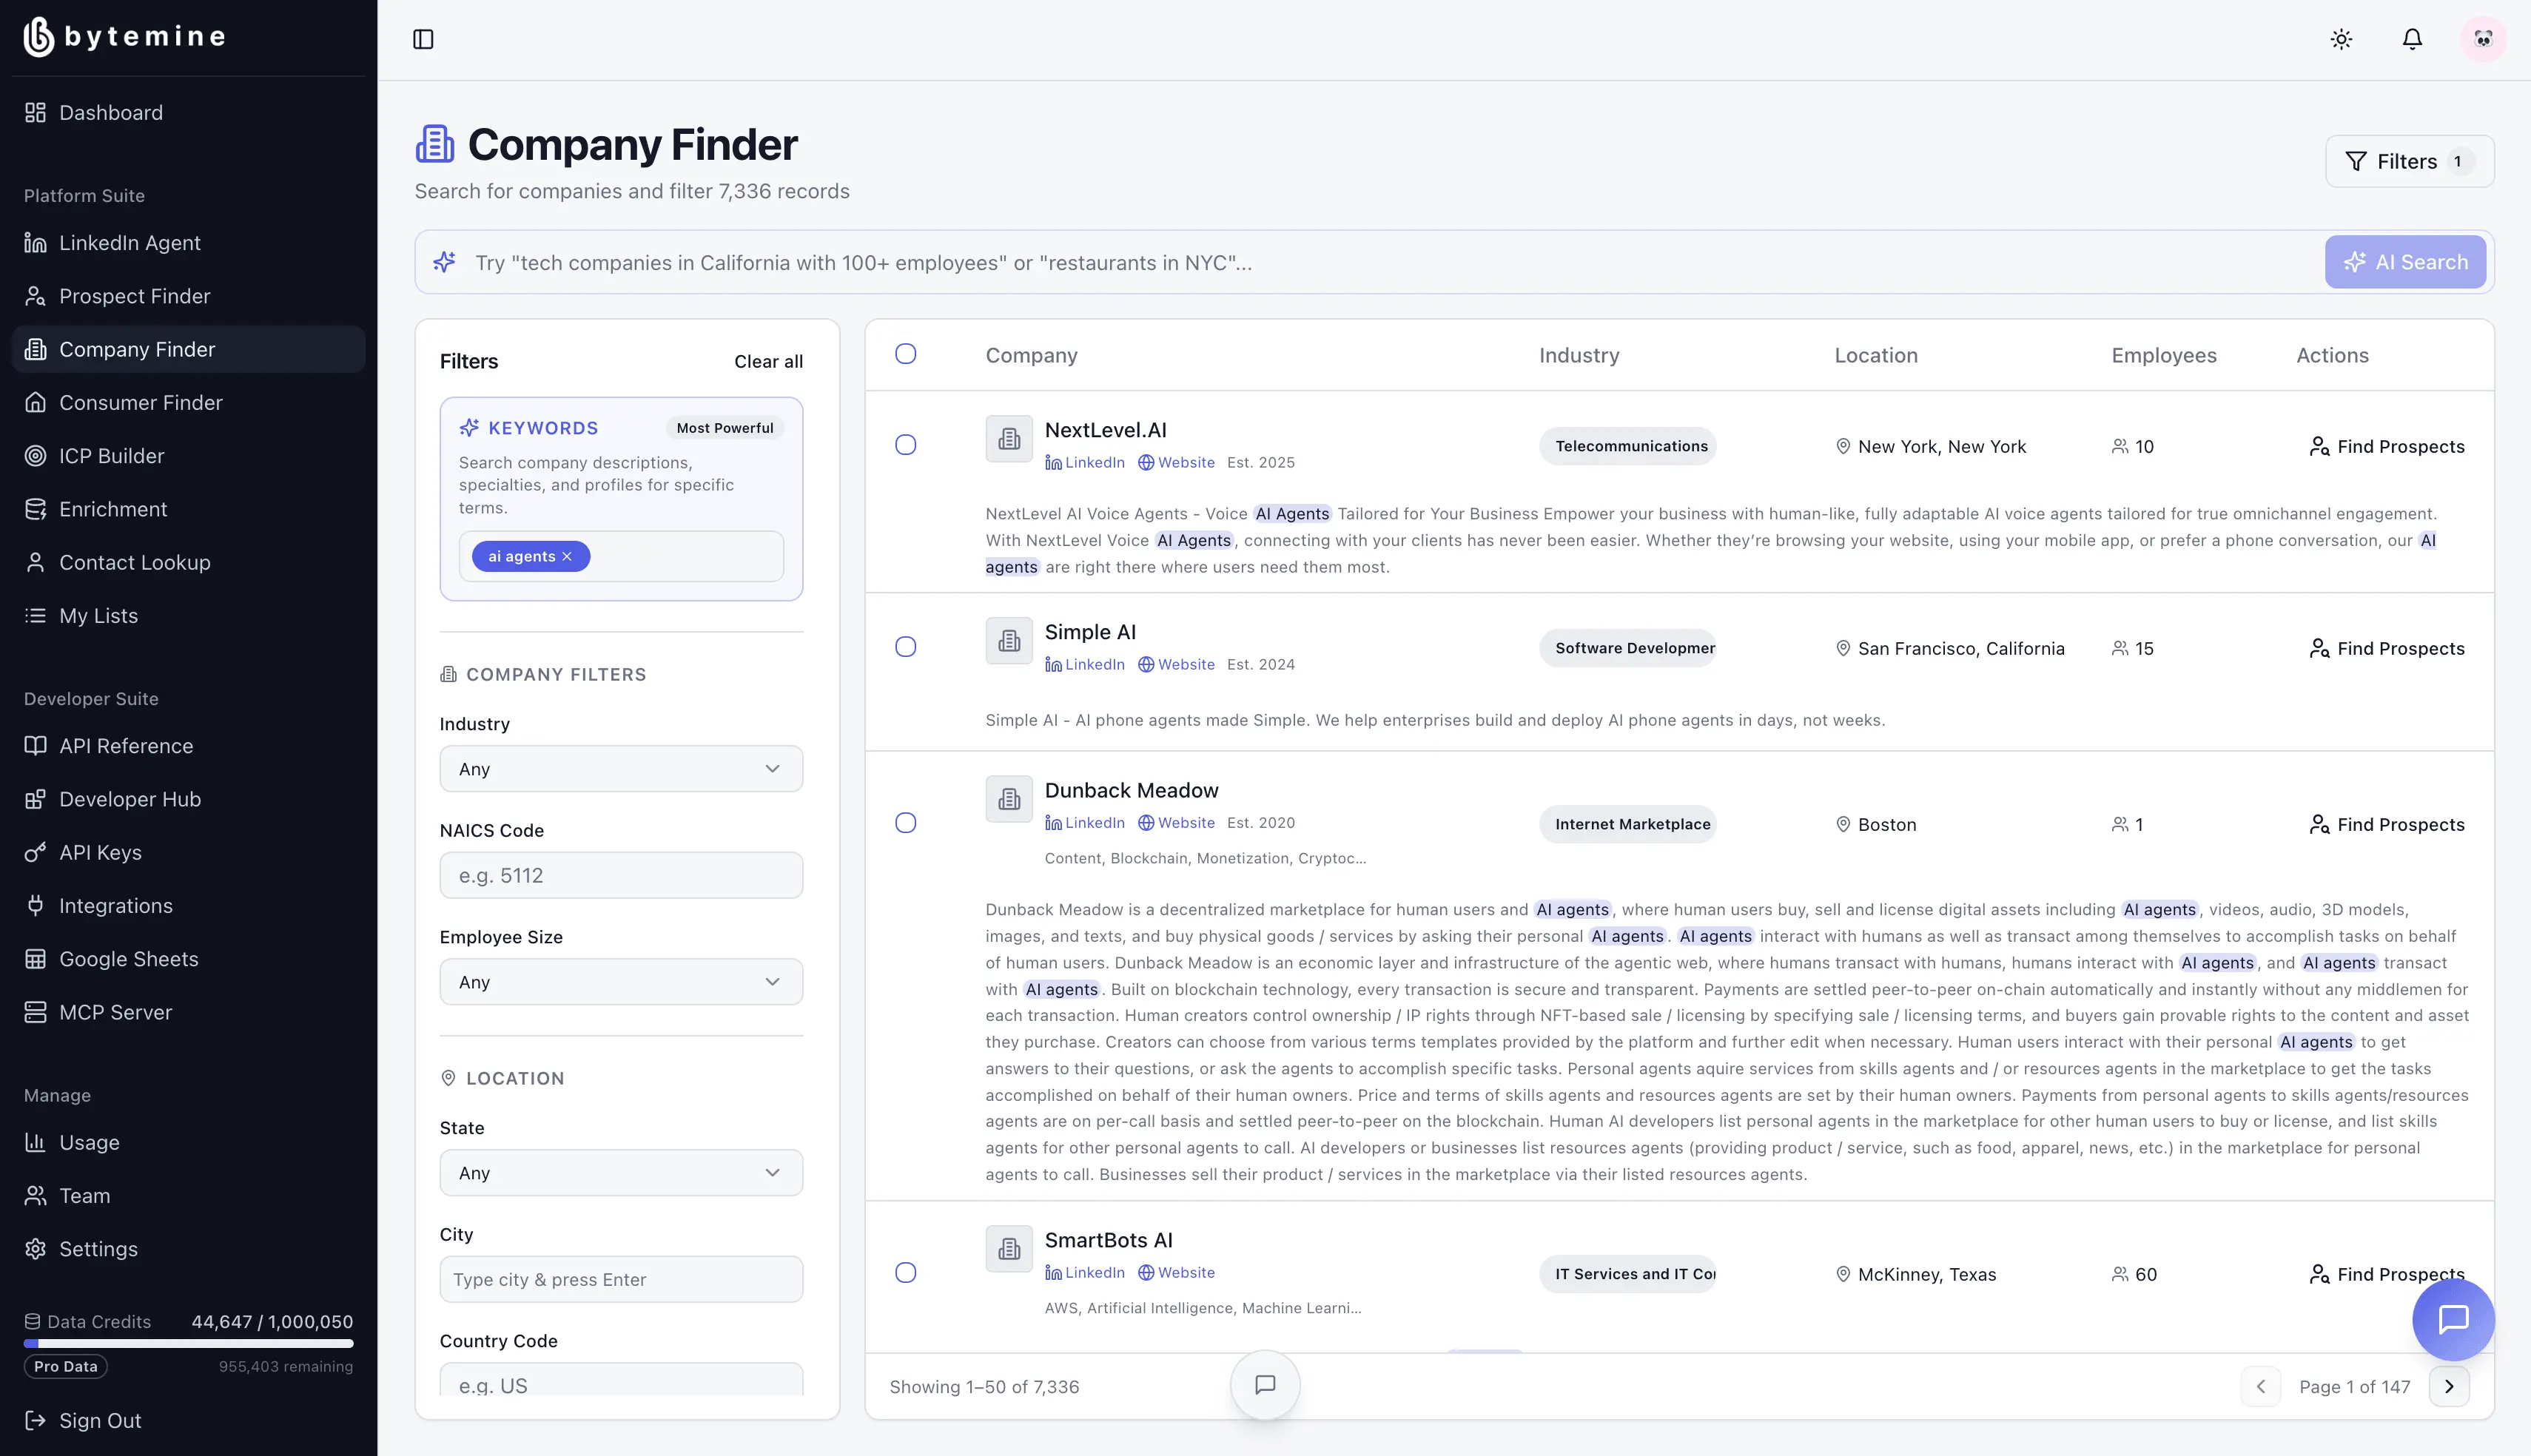The width and height of the screenshot is (2531, 1456).
Task: Select the Simple AI row checkbox
Action: 905,647
